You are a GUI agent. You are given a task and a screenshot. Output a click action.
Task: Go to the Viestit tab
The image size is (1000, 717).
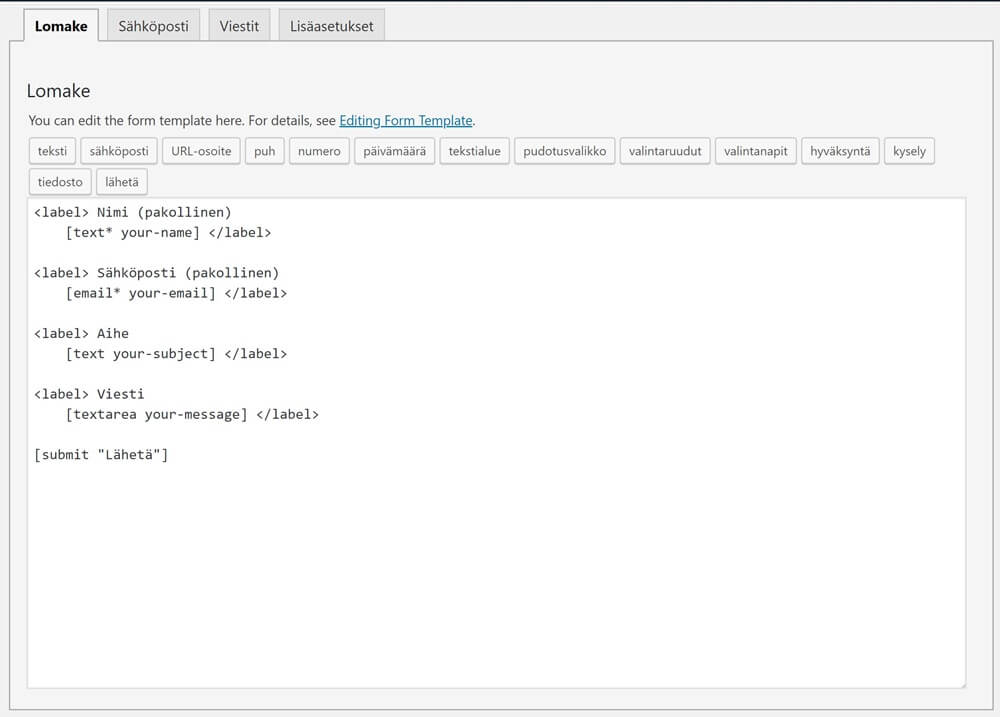click(x=239, y=26)
